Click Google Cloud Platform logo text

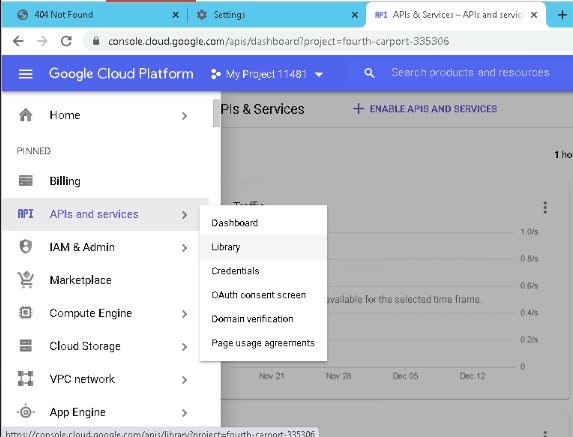point(121,74)
